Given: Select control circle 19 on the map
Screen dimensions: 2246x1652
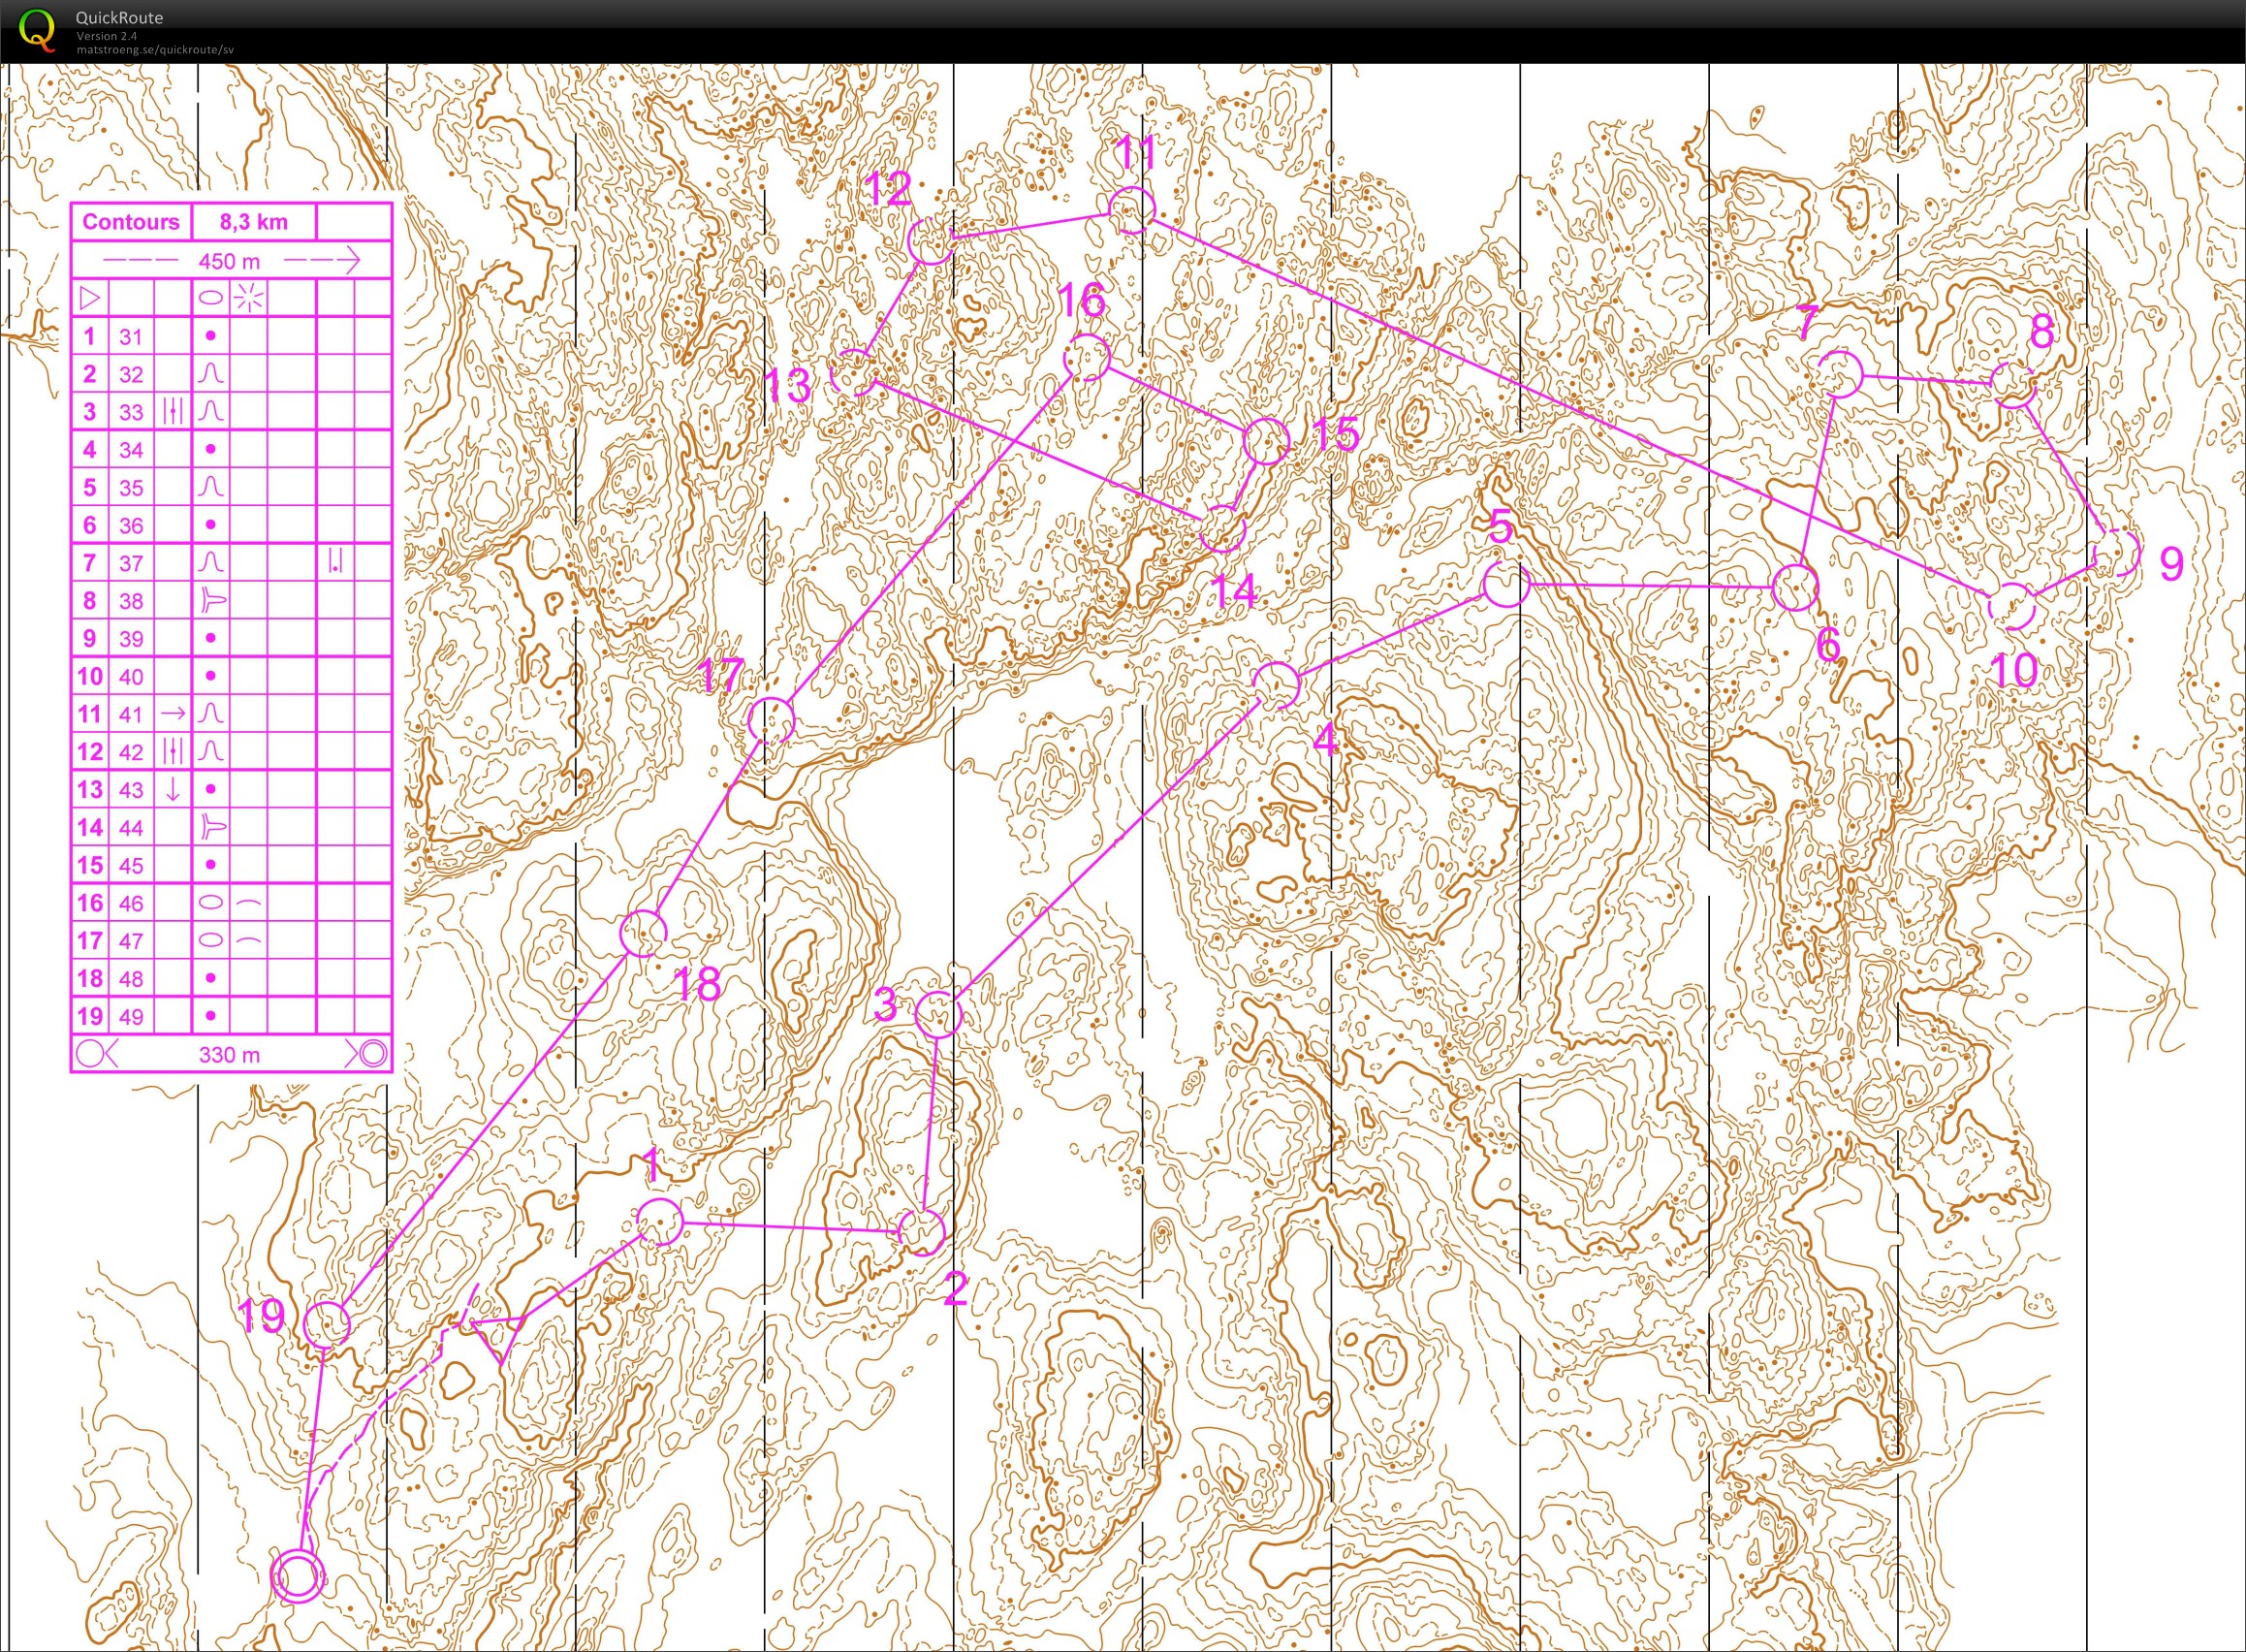Looking at the screenshot, I should (327, 1325).
